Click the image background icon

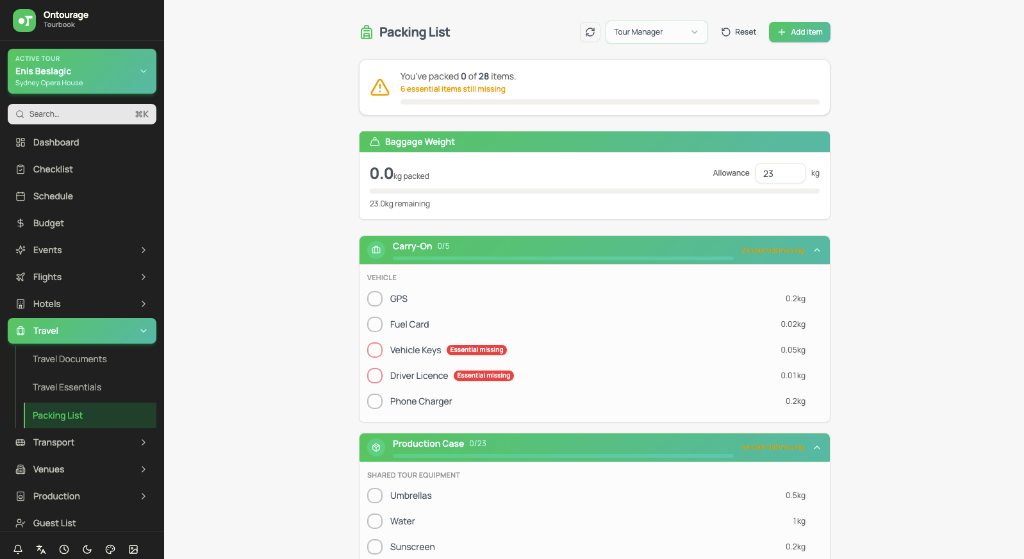pos(133,549)
